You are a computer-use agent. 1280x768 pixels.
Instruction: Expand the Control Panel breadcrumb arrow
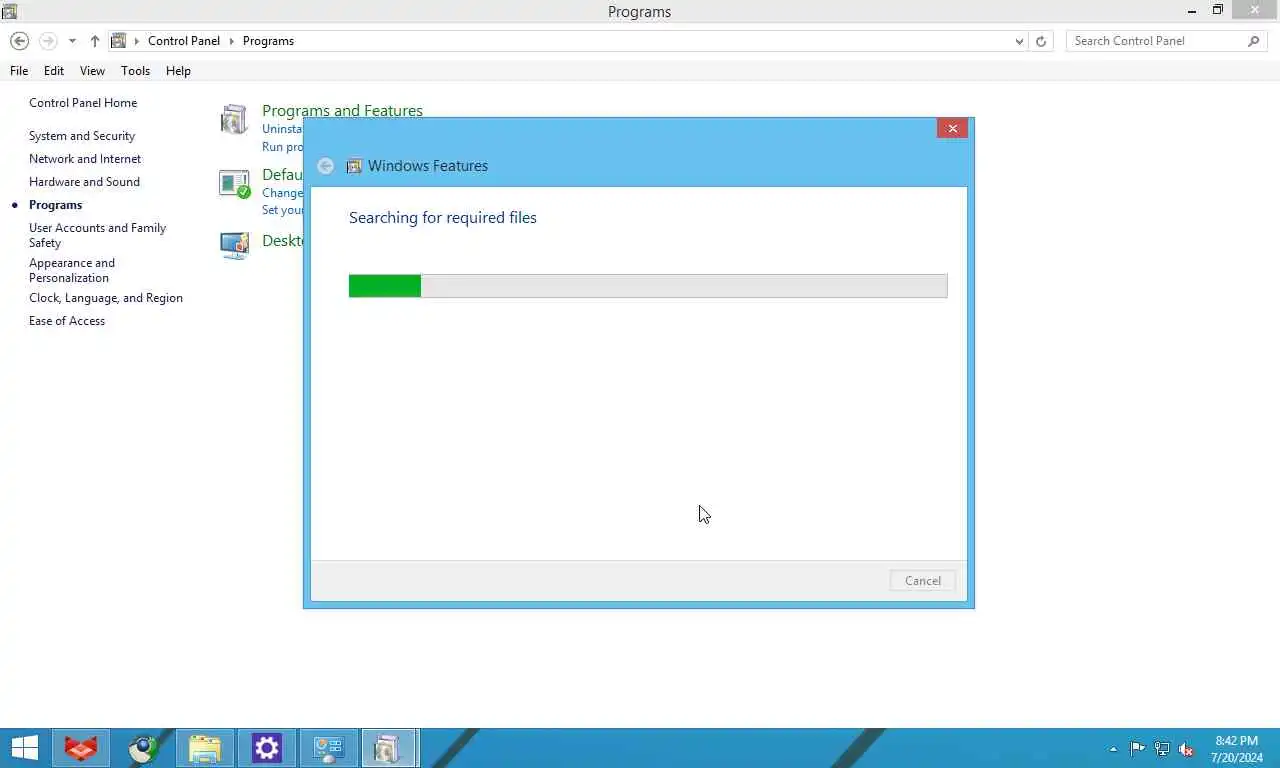232,41
